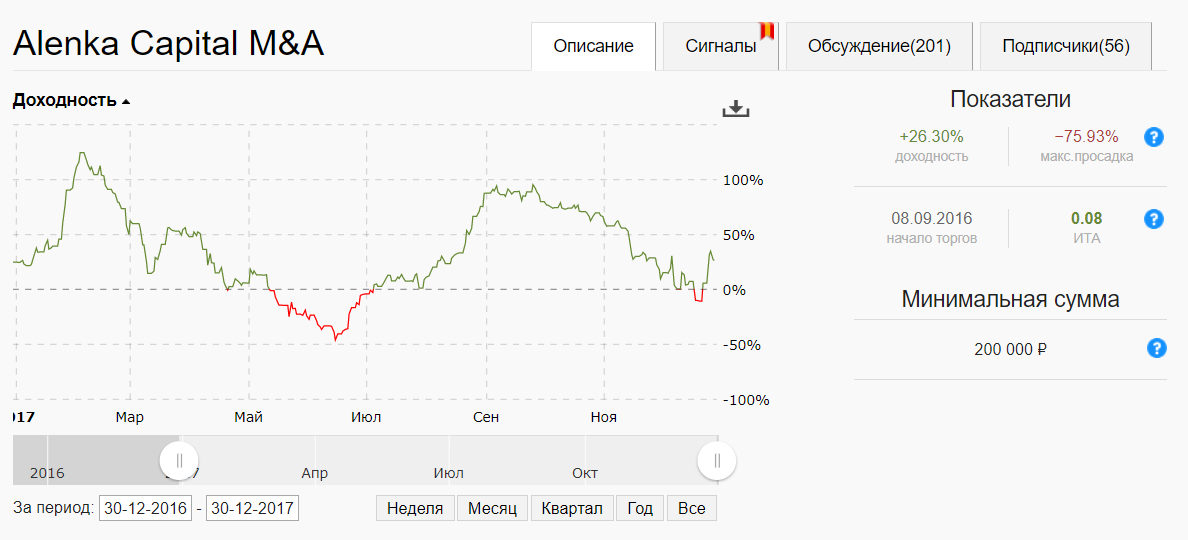1188x540 pixels.
Task: Switch to the Описание tab
Action: tap(593, 46)
